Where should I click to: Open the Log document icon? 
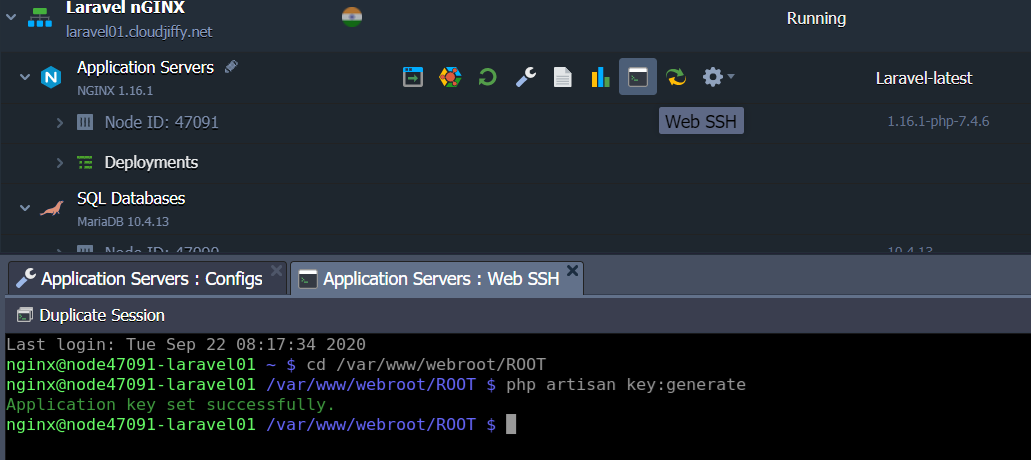tap(563, 77)
